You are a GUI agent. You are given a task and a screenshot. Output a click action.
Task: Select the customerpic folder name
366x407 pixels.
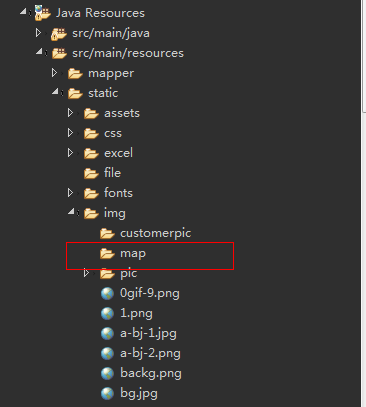[x=156, y=234]
